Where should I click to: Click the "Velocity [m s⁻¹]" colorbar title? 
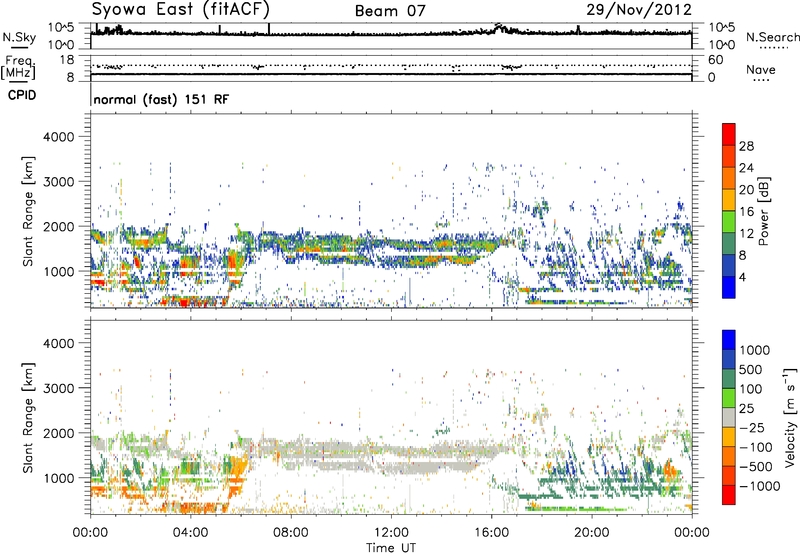pyautogui.click(x=790, y=417)
